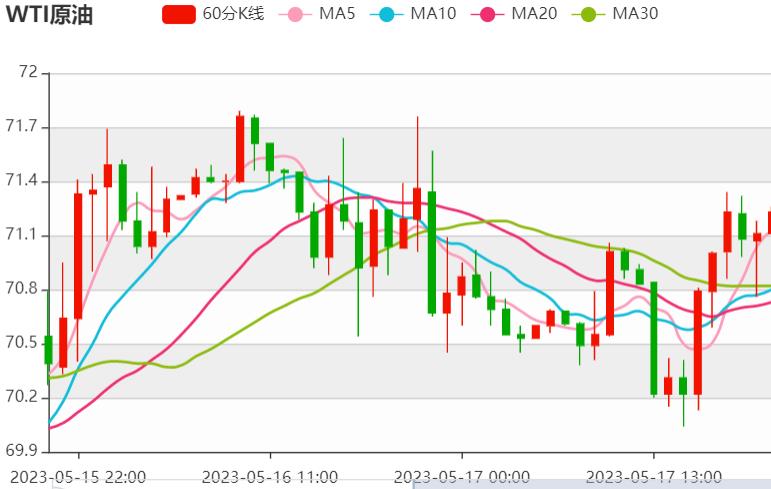Click the 72 price axis label
The image size is (771, 489).
click(28, 72)
